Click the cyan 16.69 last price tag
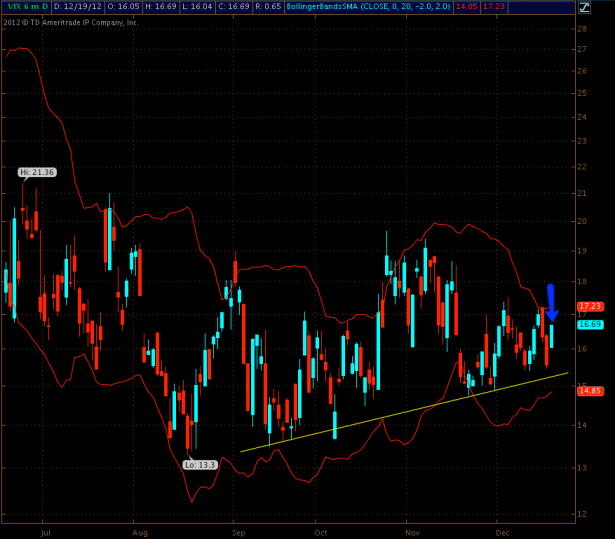This screenshot has width=615, height=539. point(590,324)
